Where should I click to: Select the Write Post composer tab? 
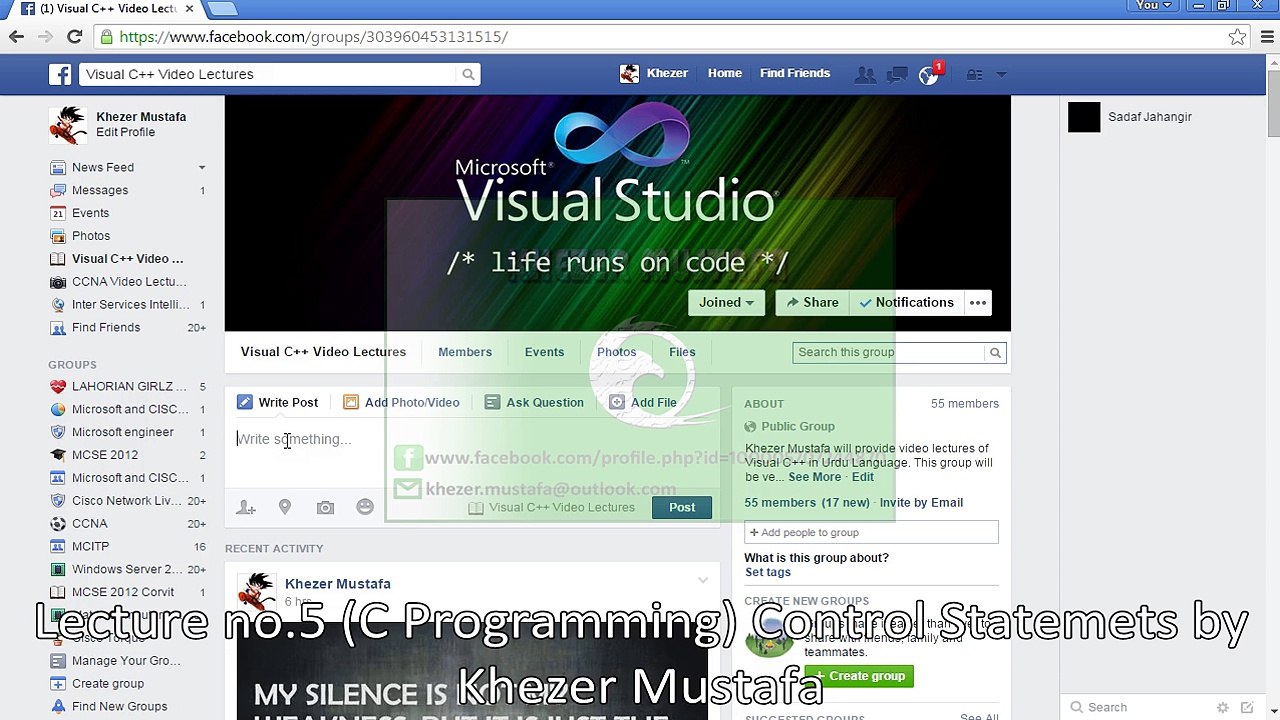[278, 403]
